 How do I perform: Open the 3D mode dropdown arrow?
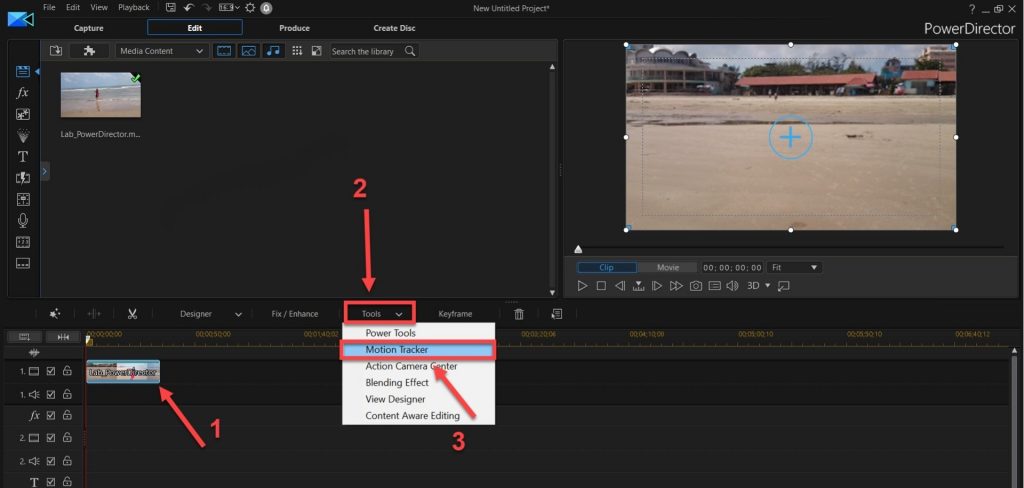(x=768, y=286)
